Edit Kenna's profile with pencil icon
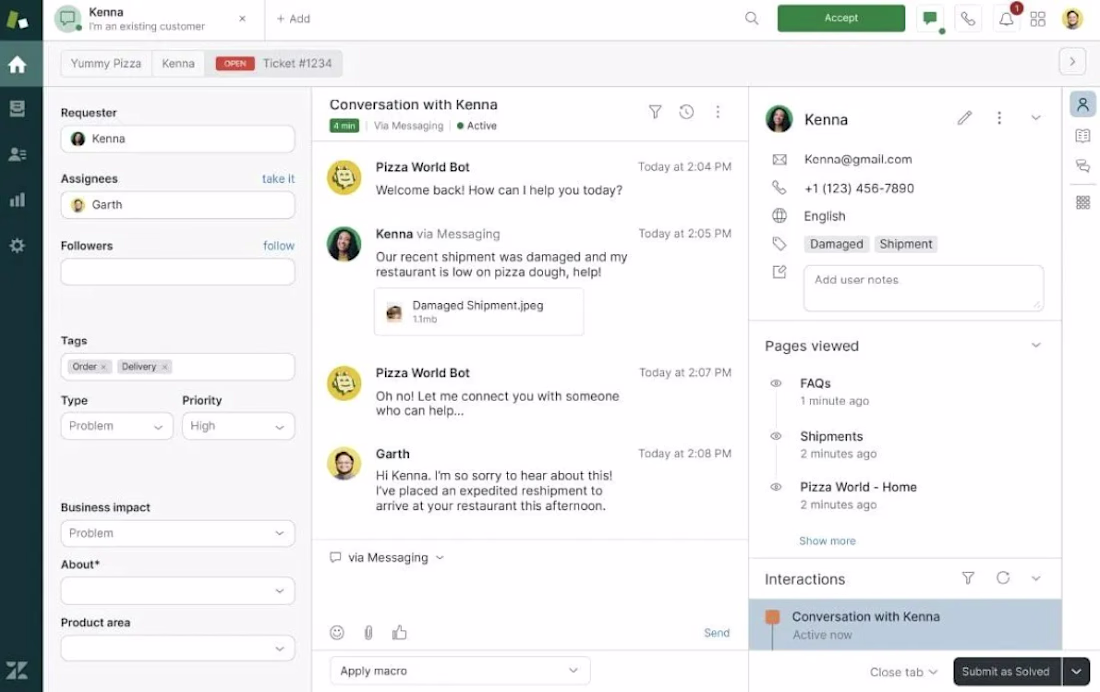This screenshot has width=1100, height=692. [x=965, y=118]
